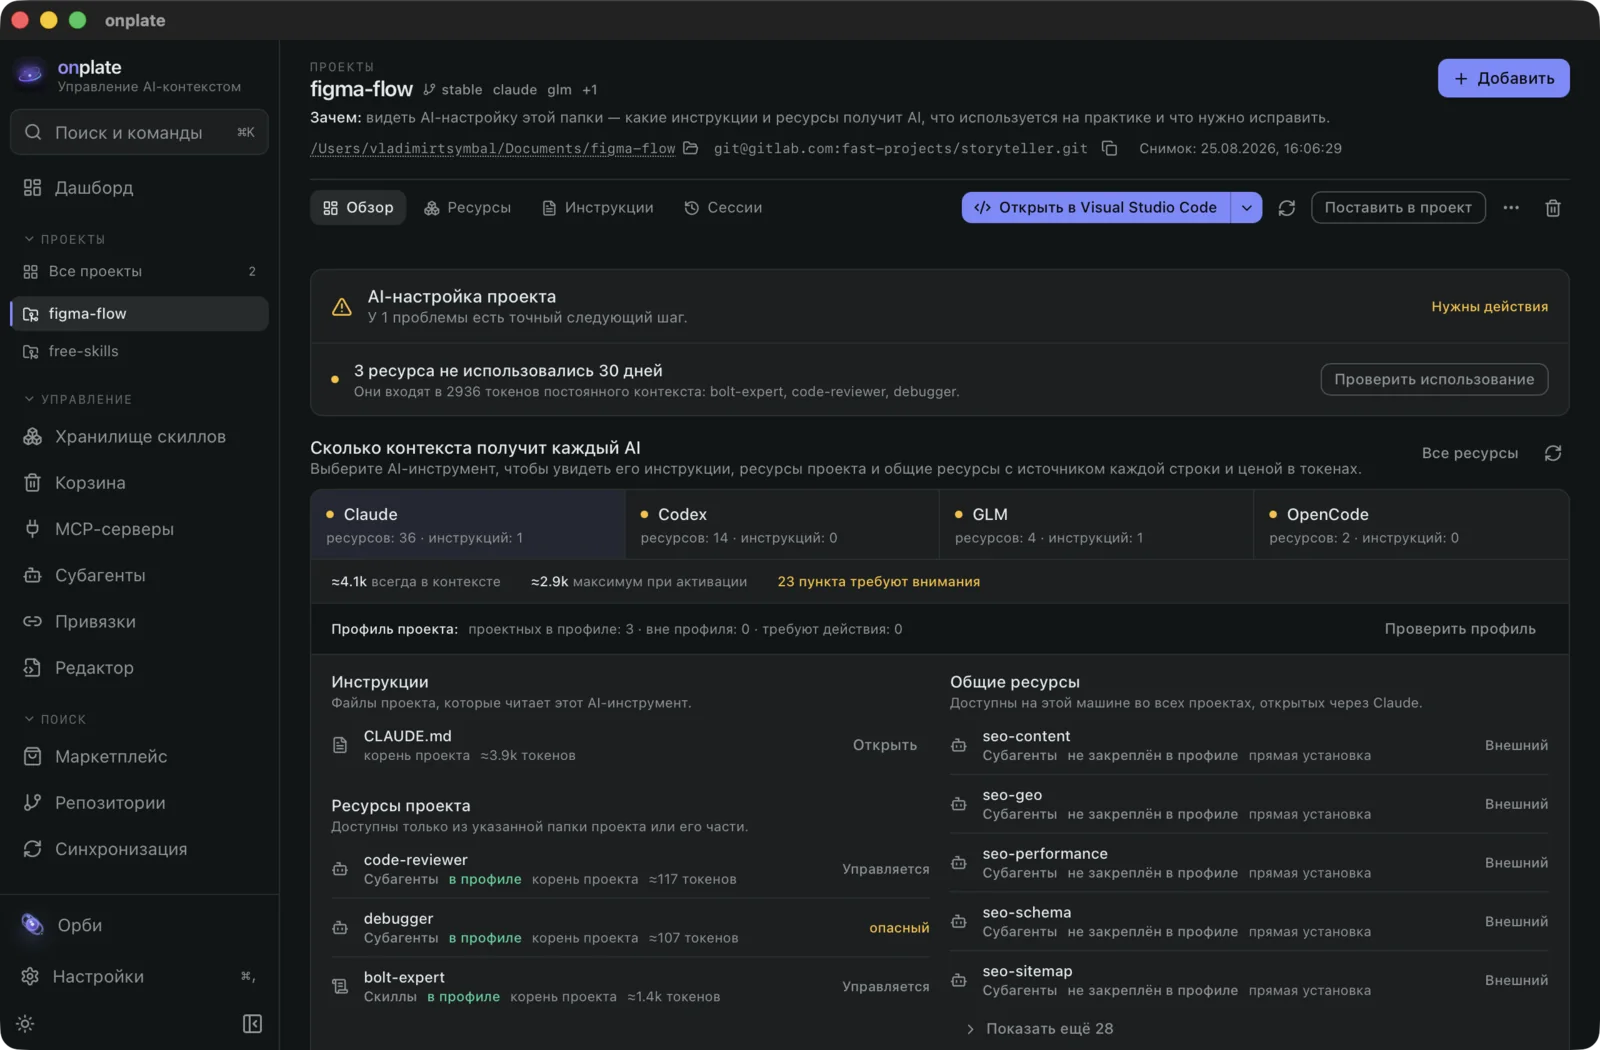1600x1050 pixels.
Task: Click the Нужны действия status label
Action: (1489, 307)
